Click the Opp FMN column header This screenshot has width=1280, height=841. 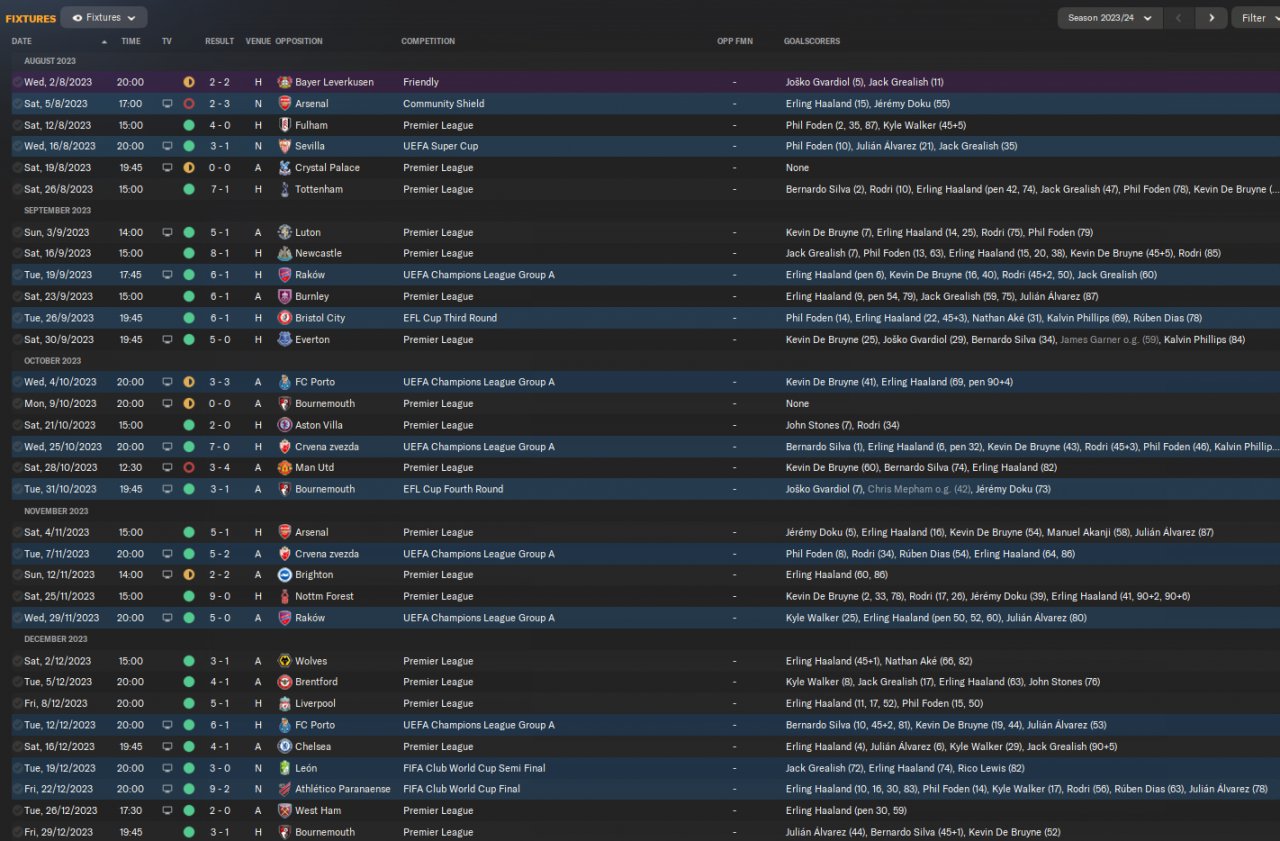735,41
